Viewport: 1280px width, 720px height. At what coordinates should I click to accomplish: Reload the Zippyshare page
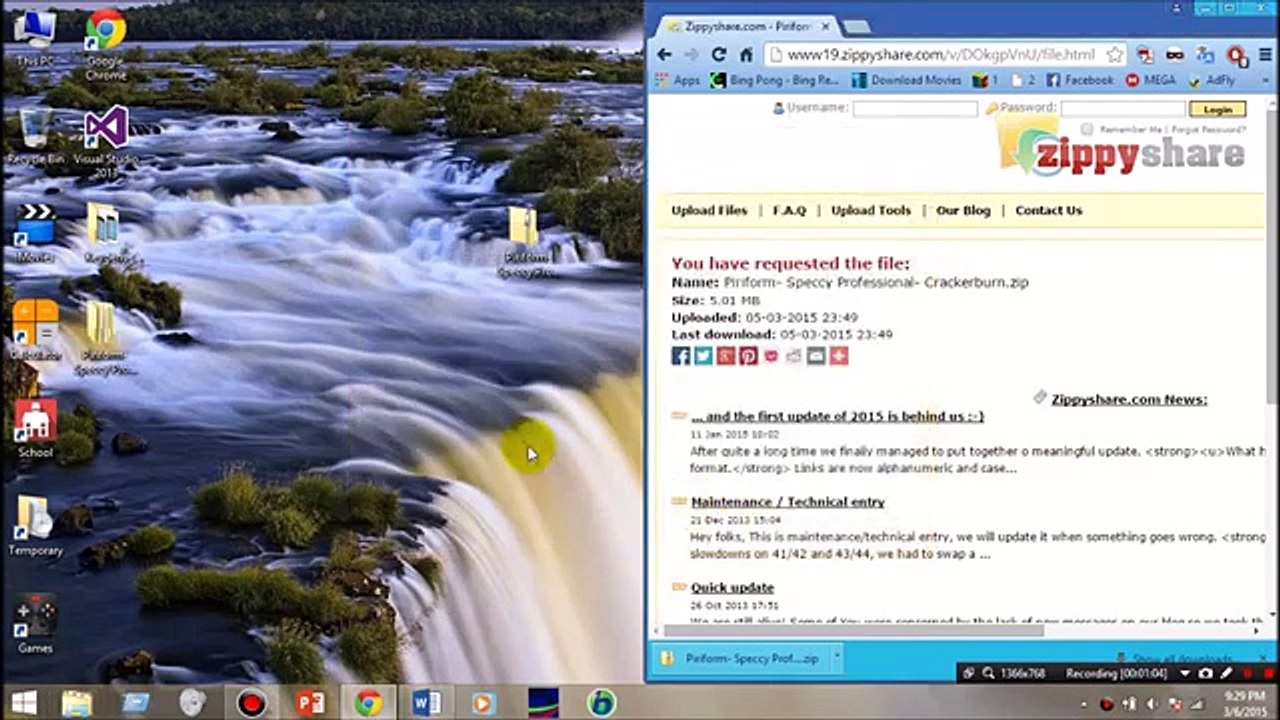pyautogui.click(x=718, y=54)
